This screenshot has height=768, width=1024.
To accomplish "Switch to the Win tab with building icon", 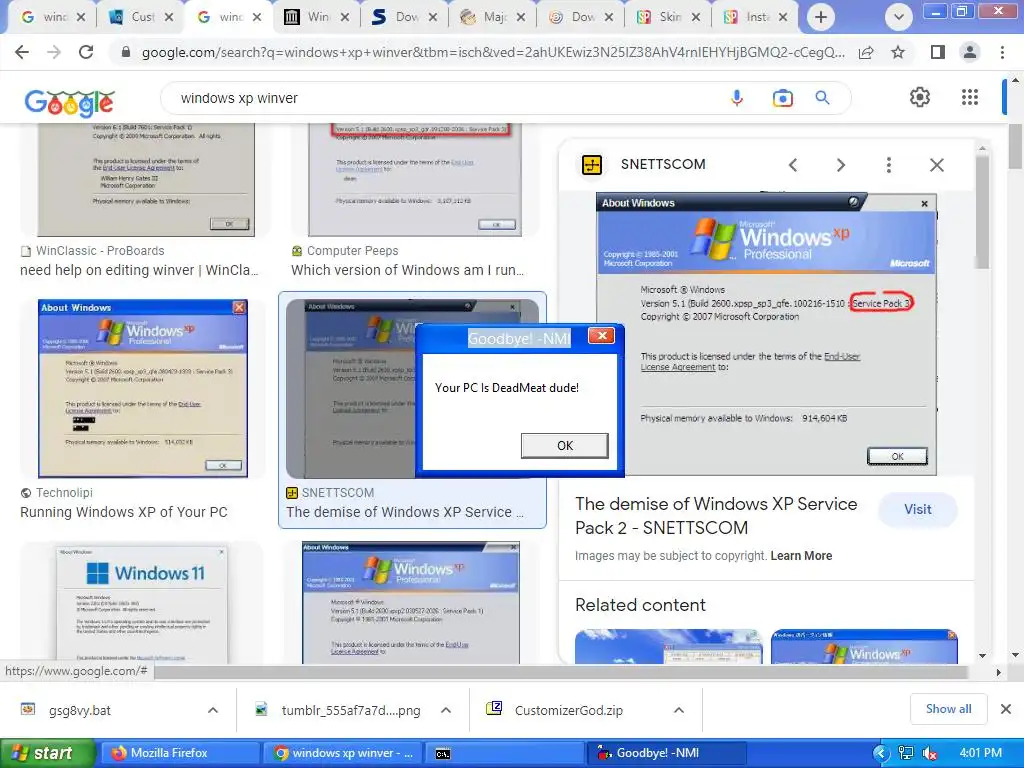I will (x=317, y=17).
